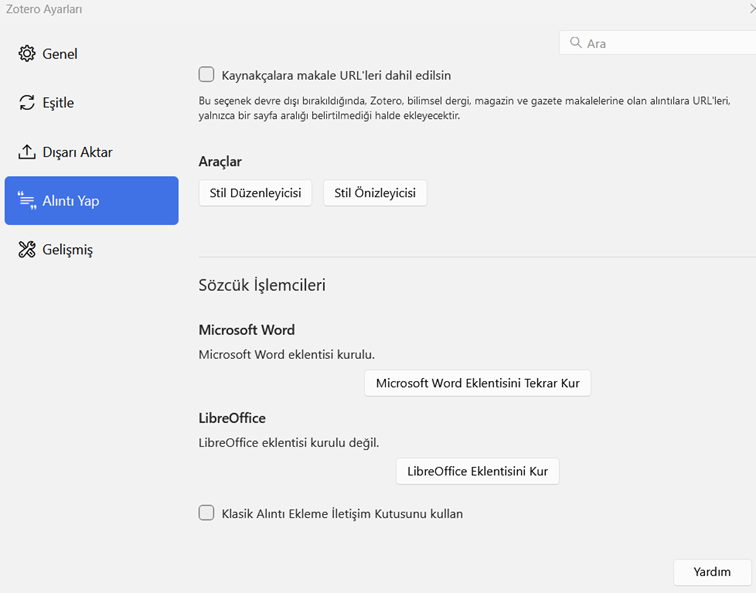This screenshot has height=593, width=756.
Task: Click the export icon beside Dışarı Aktar
Action: [x=27, y=152]
